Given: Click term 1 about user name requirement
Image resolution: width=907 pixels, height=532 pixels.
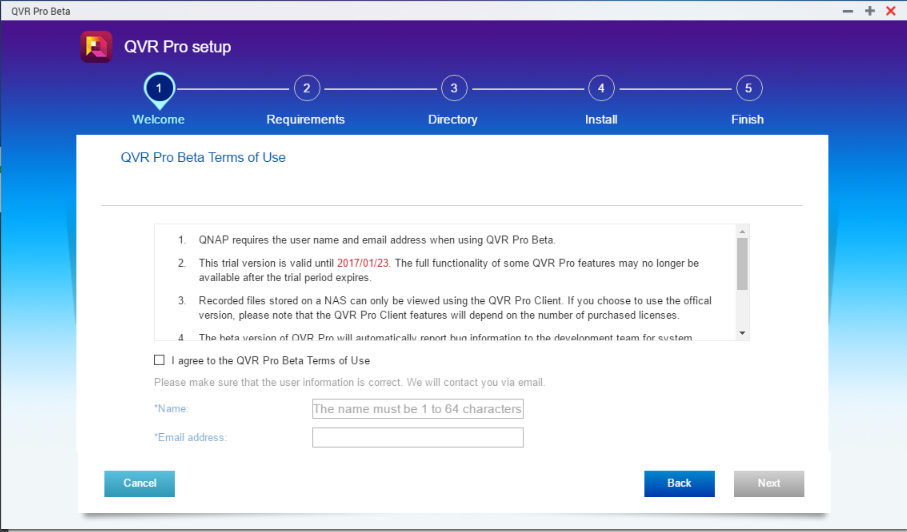Looking at the screenshot, I should [377, 240].
